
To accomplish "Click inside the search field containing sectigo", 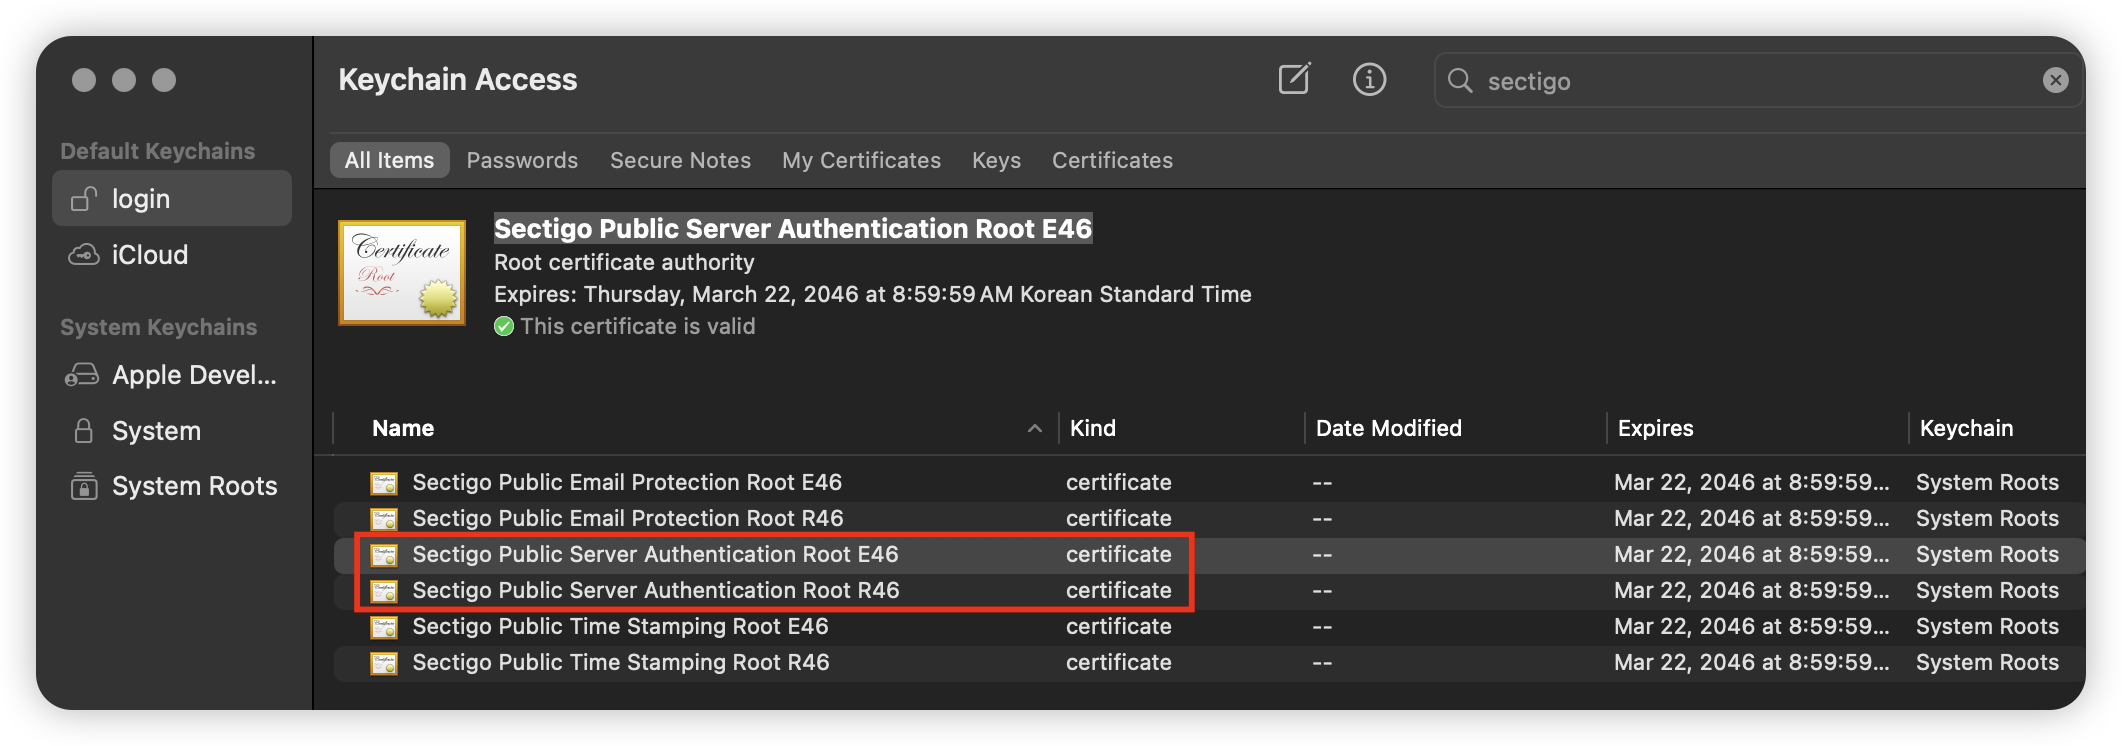I will click(x=1750, y=81).
